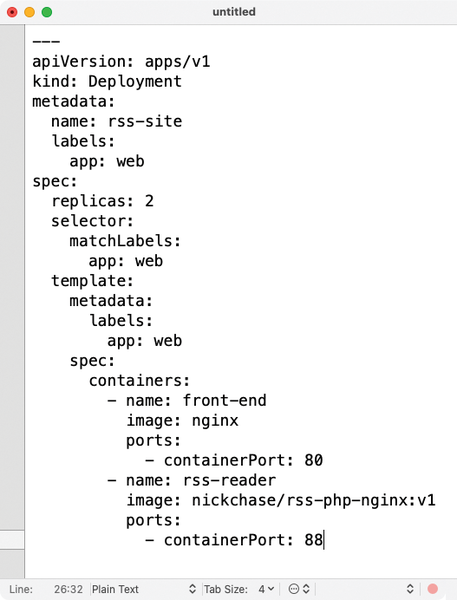Open the symbol navigation pop-up in status bar
Screen dimensions: 457x600
click(x=365, y=589)
